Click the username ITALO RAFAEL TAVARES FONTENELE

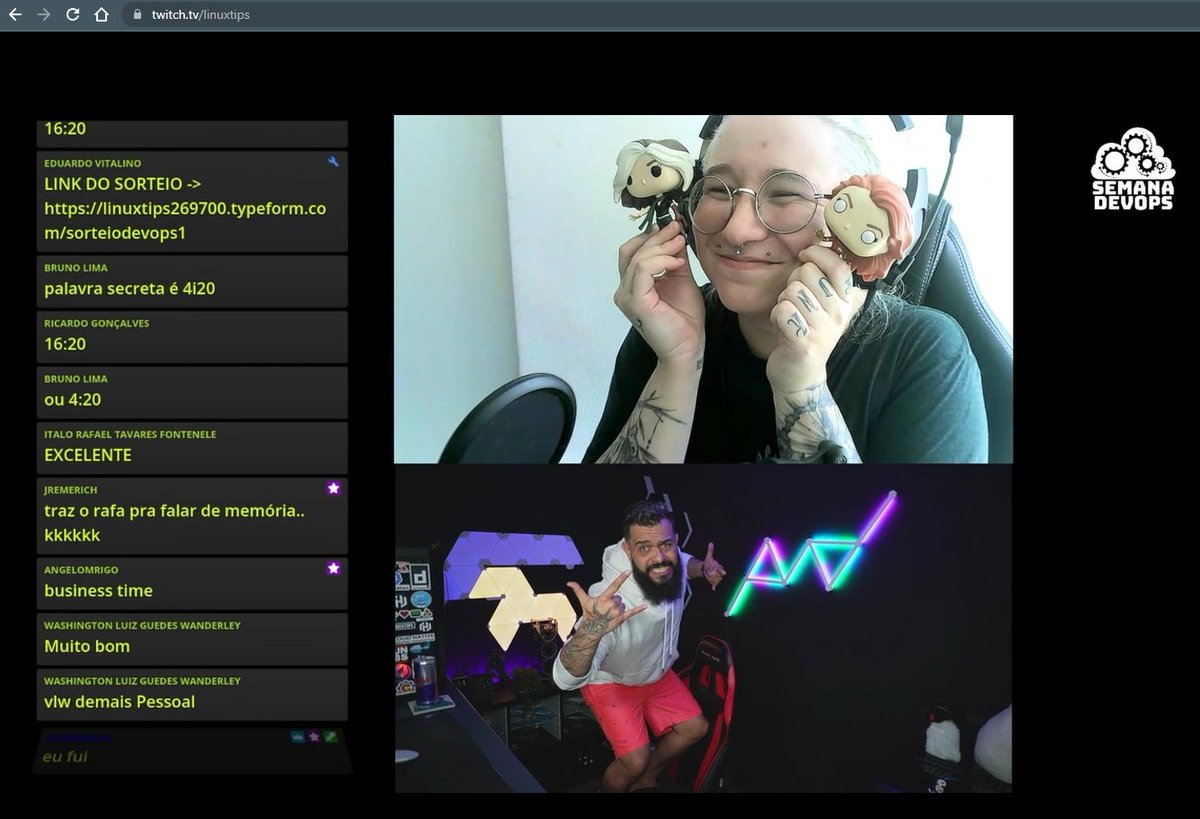coord(130,434)
